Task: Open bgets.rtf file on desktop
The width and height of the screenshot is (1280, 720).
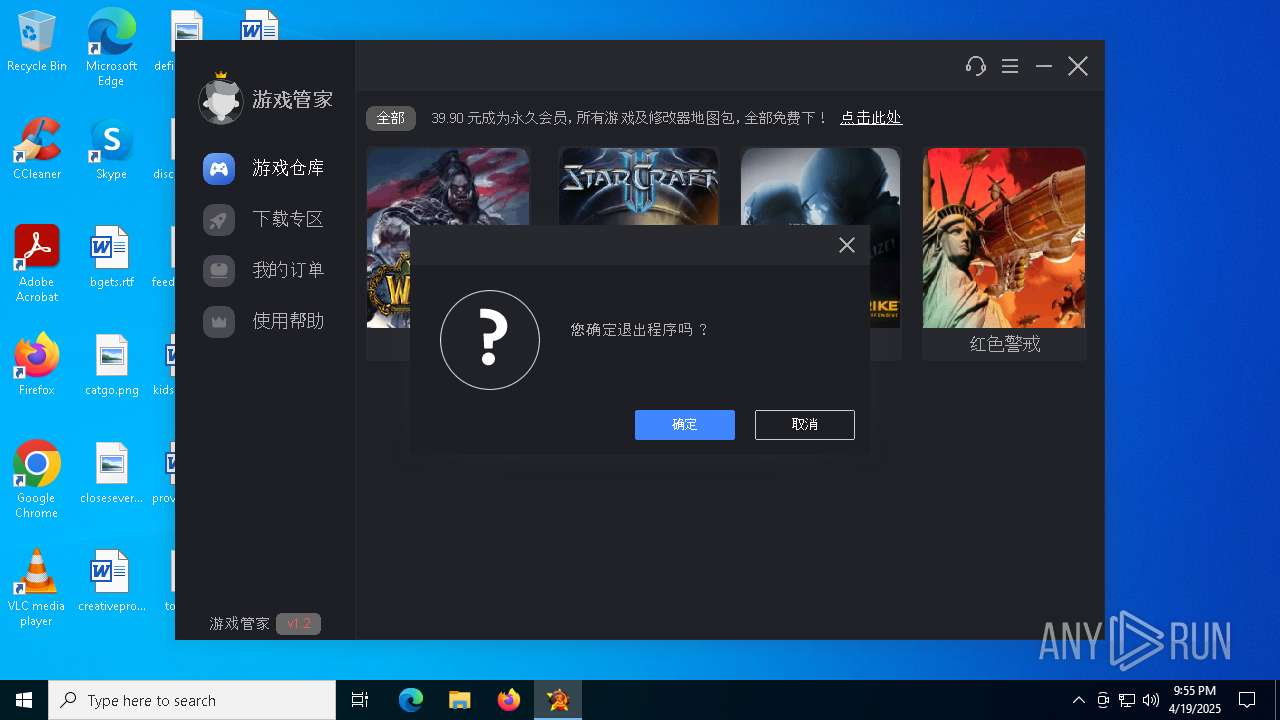Action: pos(111,257)
